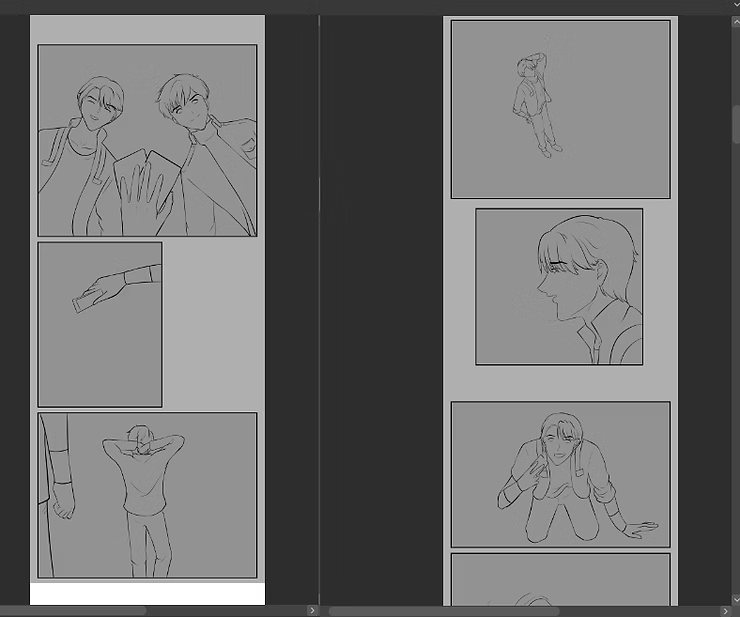Click the panel of the kneeling man
The image size is (740, 617).
click(x=561, y=474)
